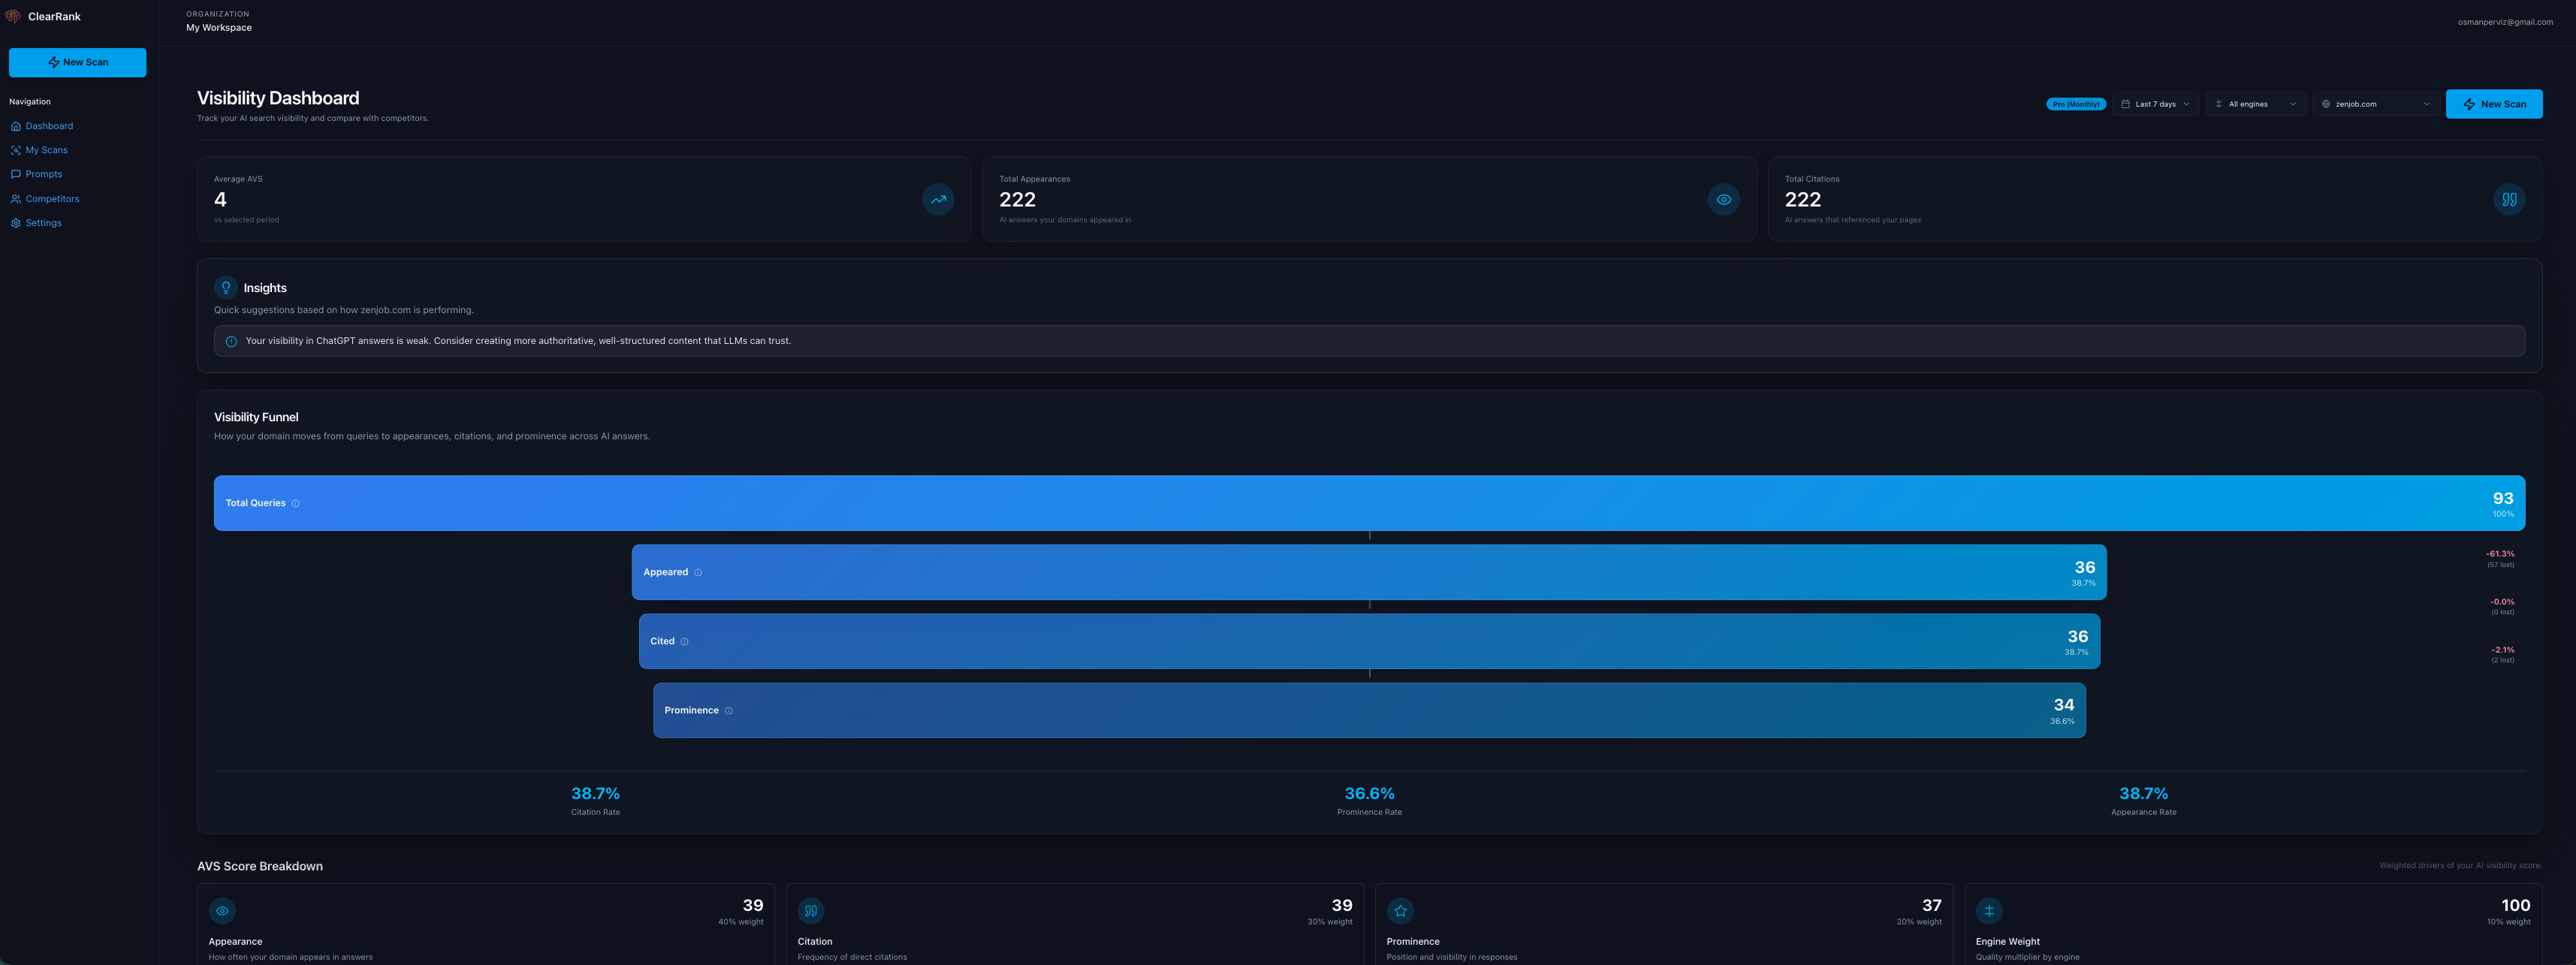Click the Engine Weight plus-circle icon
Image resolution: width=2576 pixels, height=965 pixels.
[x=1989, y=910]
